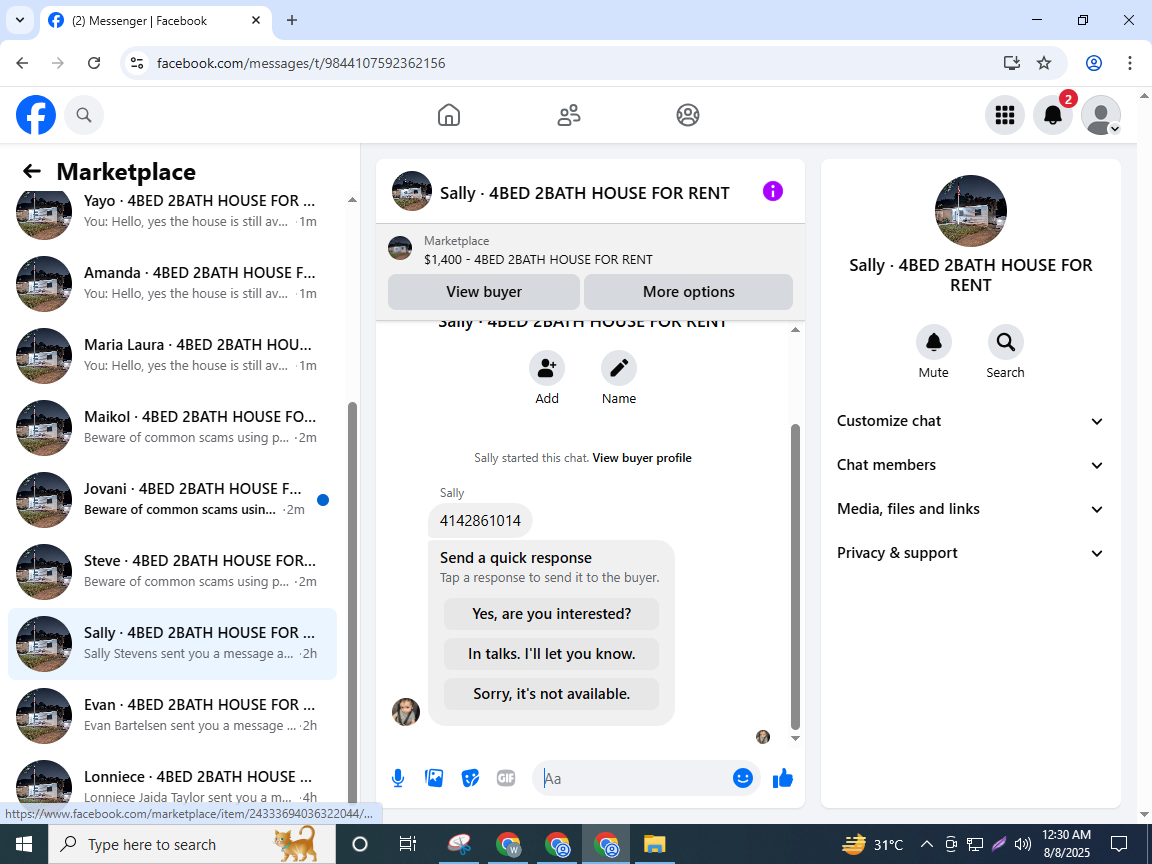
Task: Click the chat messages scrollbar
Action: (x=795, y=577)
